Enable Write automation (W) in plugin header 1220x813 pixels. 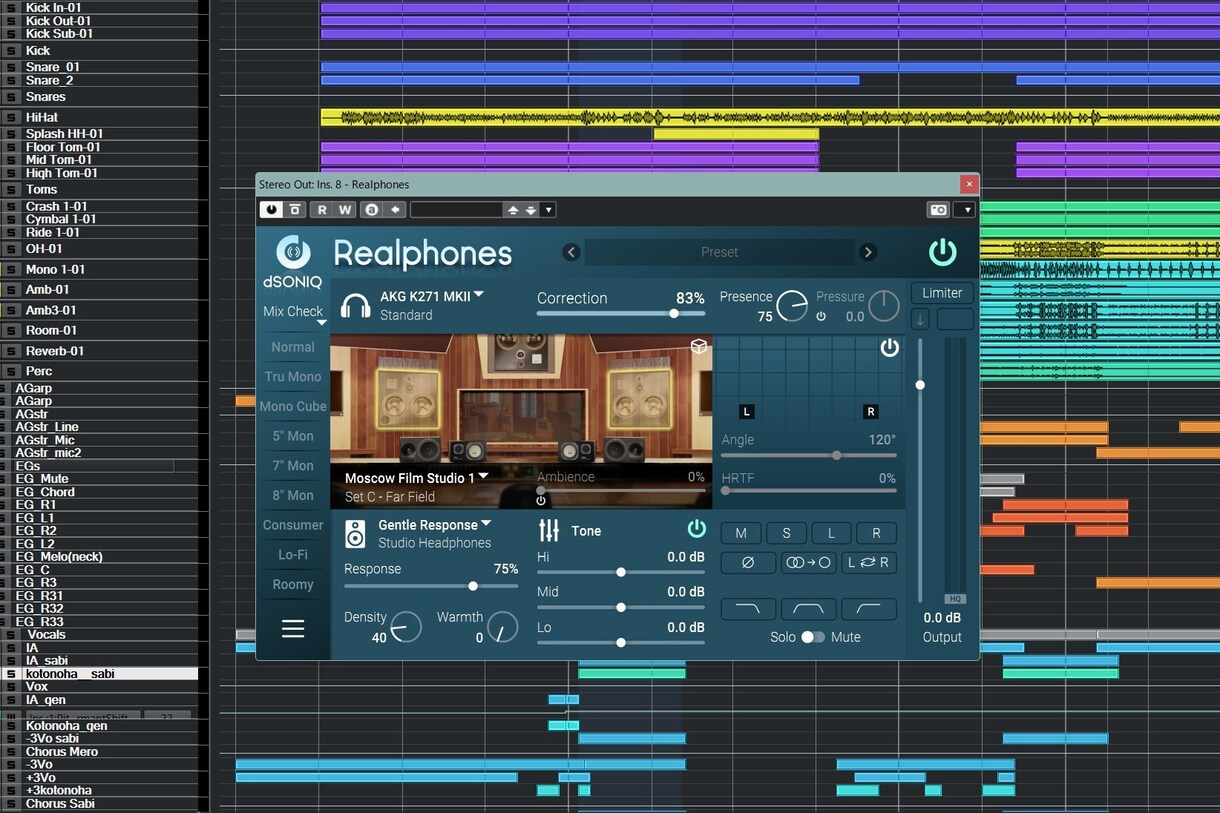tap(345, 210)
